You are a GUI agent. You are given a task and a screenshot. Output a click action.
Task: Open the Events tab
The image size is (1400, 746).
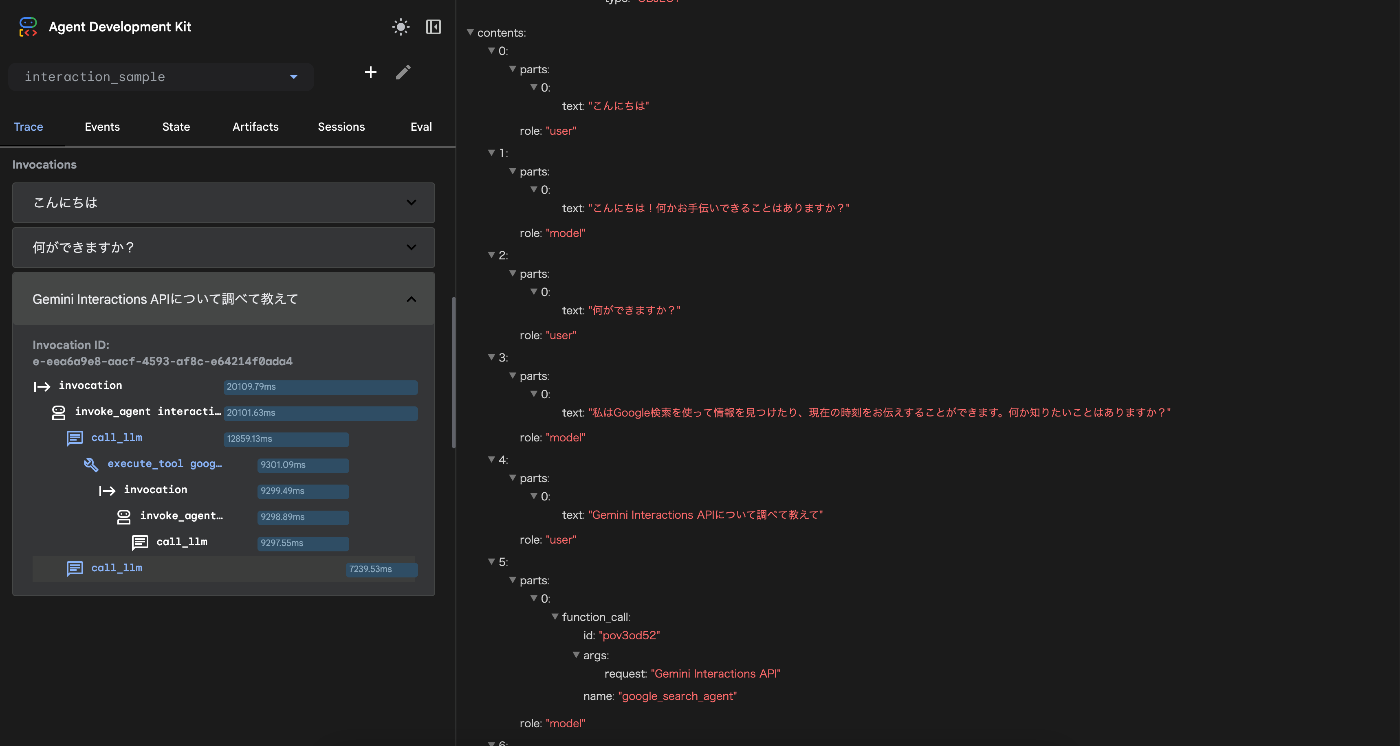102,127
